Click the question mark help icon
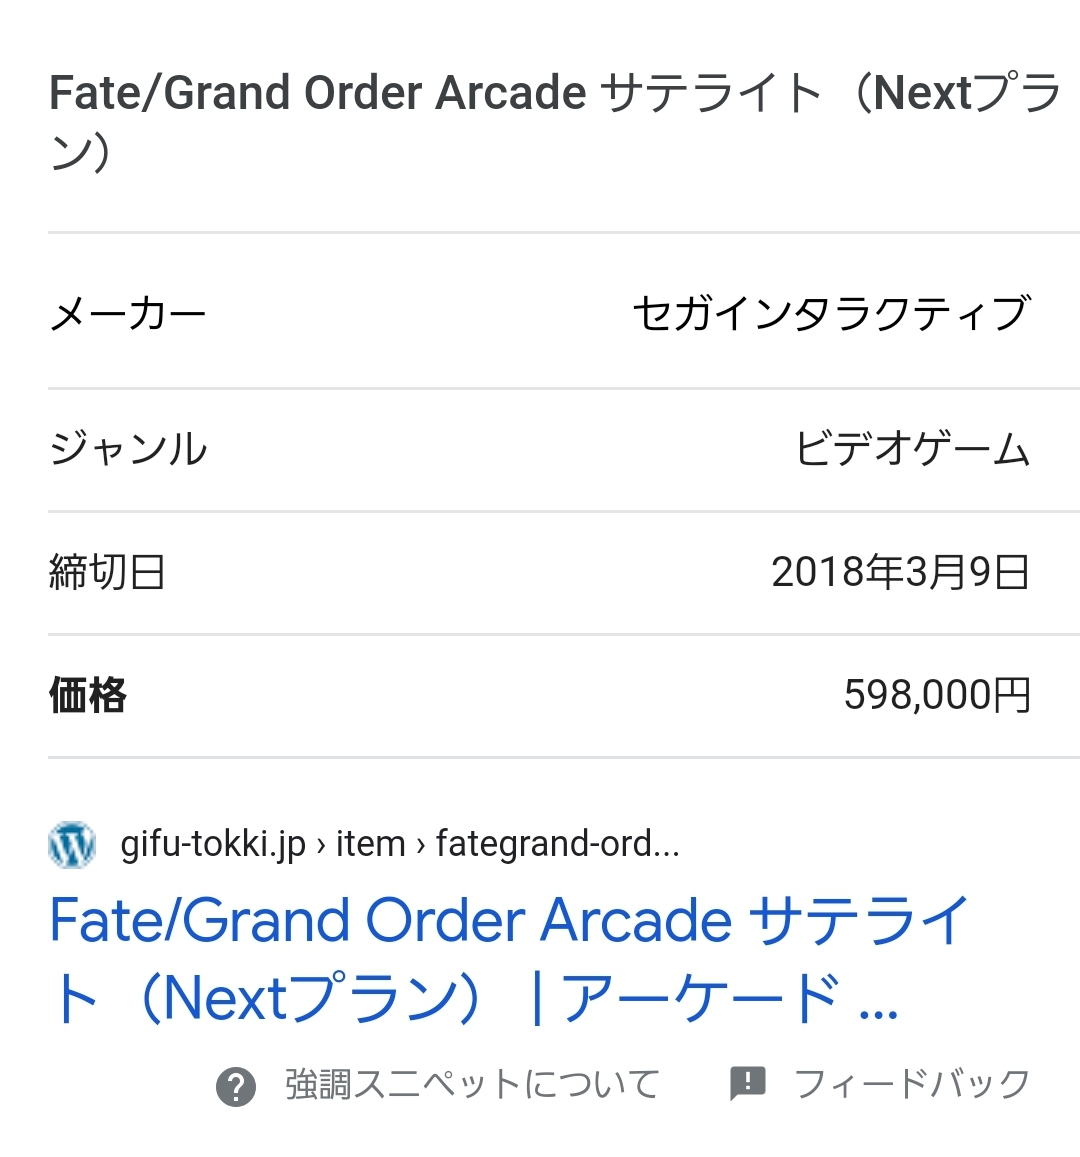The height and width of the screenshot is (1157, 1080). [x=236, y=1086]
